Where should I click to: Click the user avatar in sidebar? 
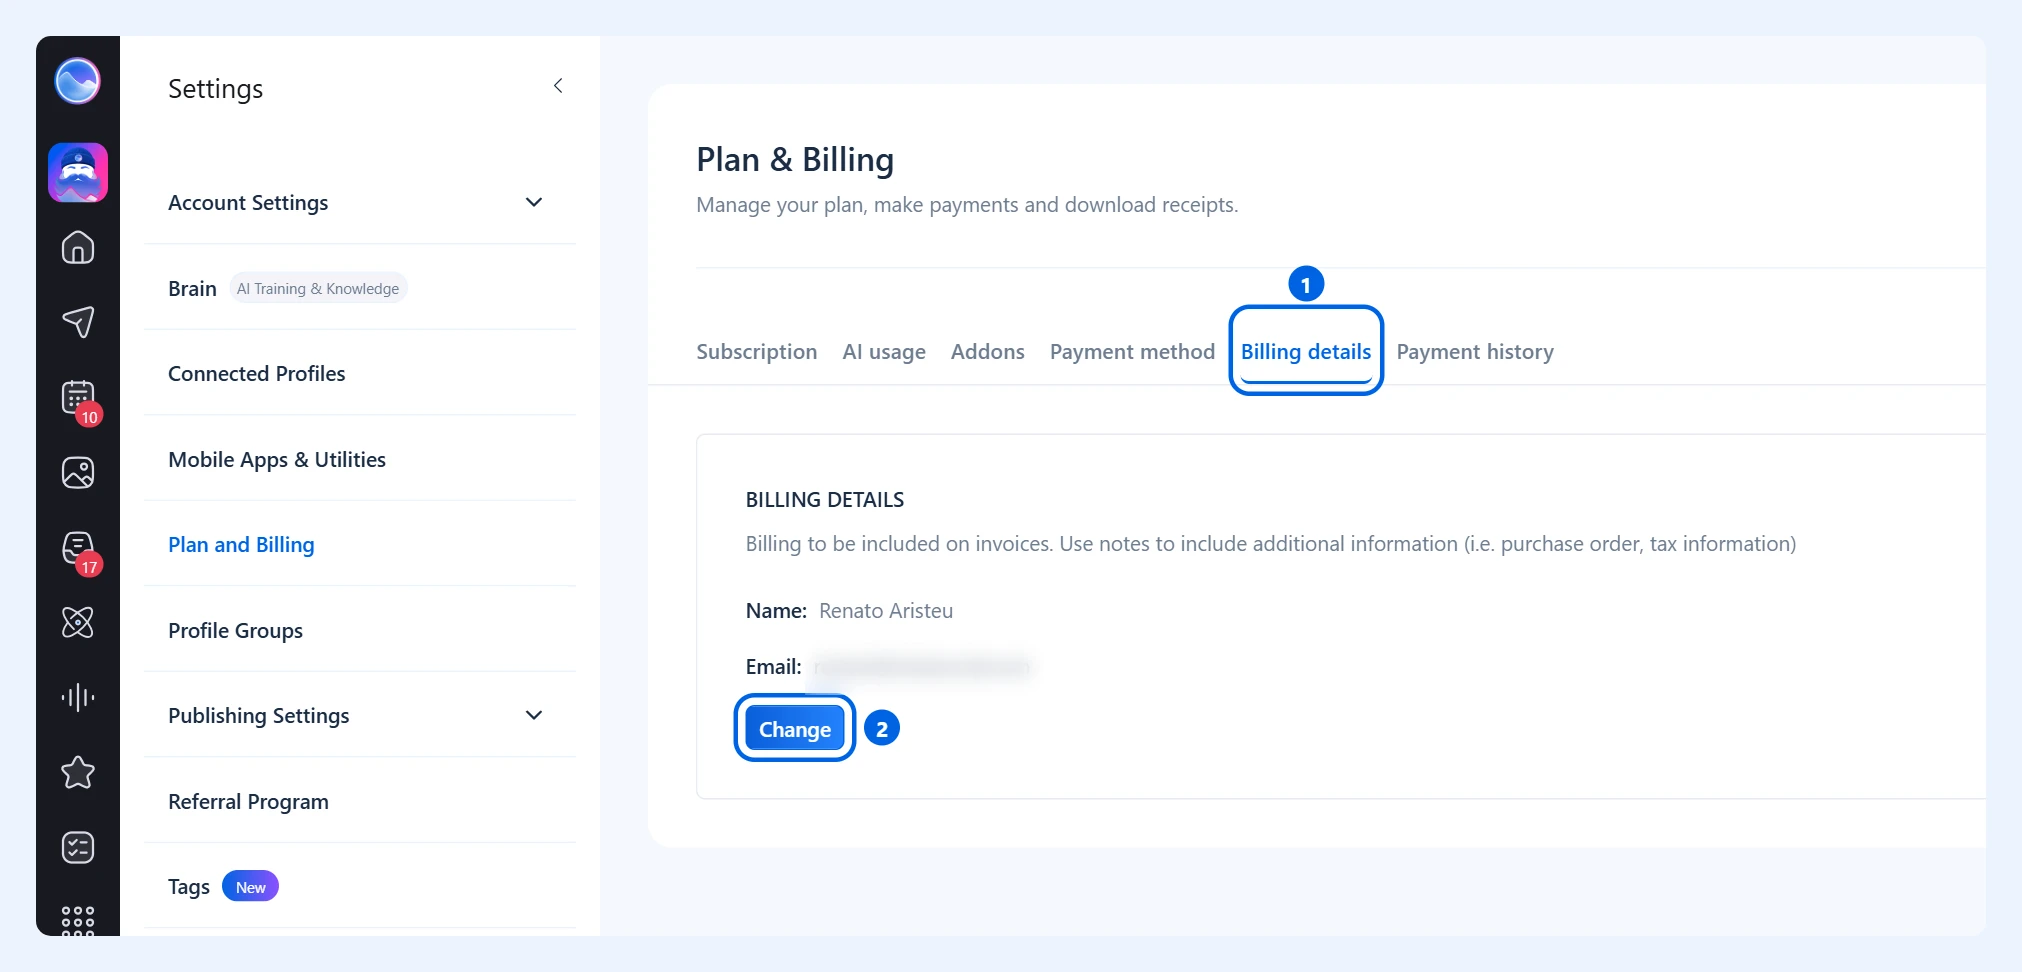pos(78,173)
